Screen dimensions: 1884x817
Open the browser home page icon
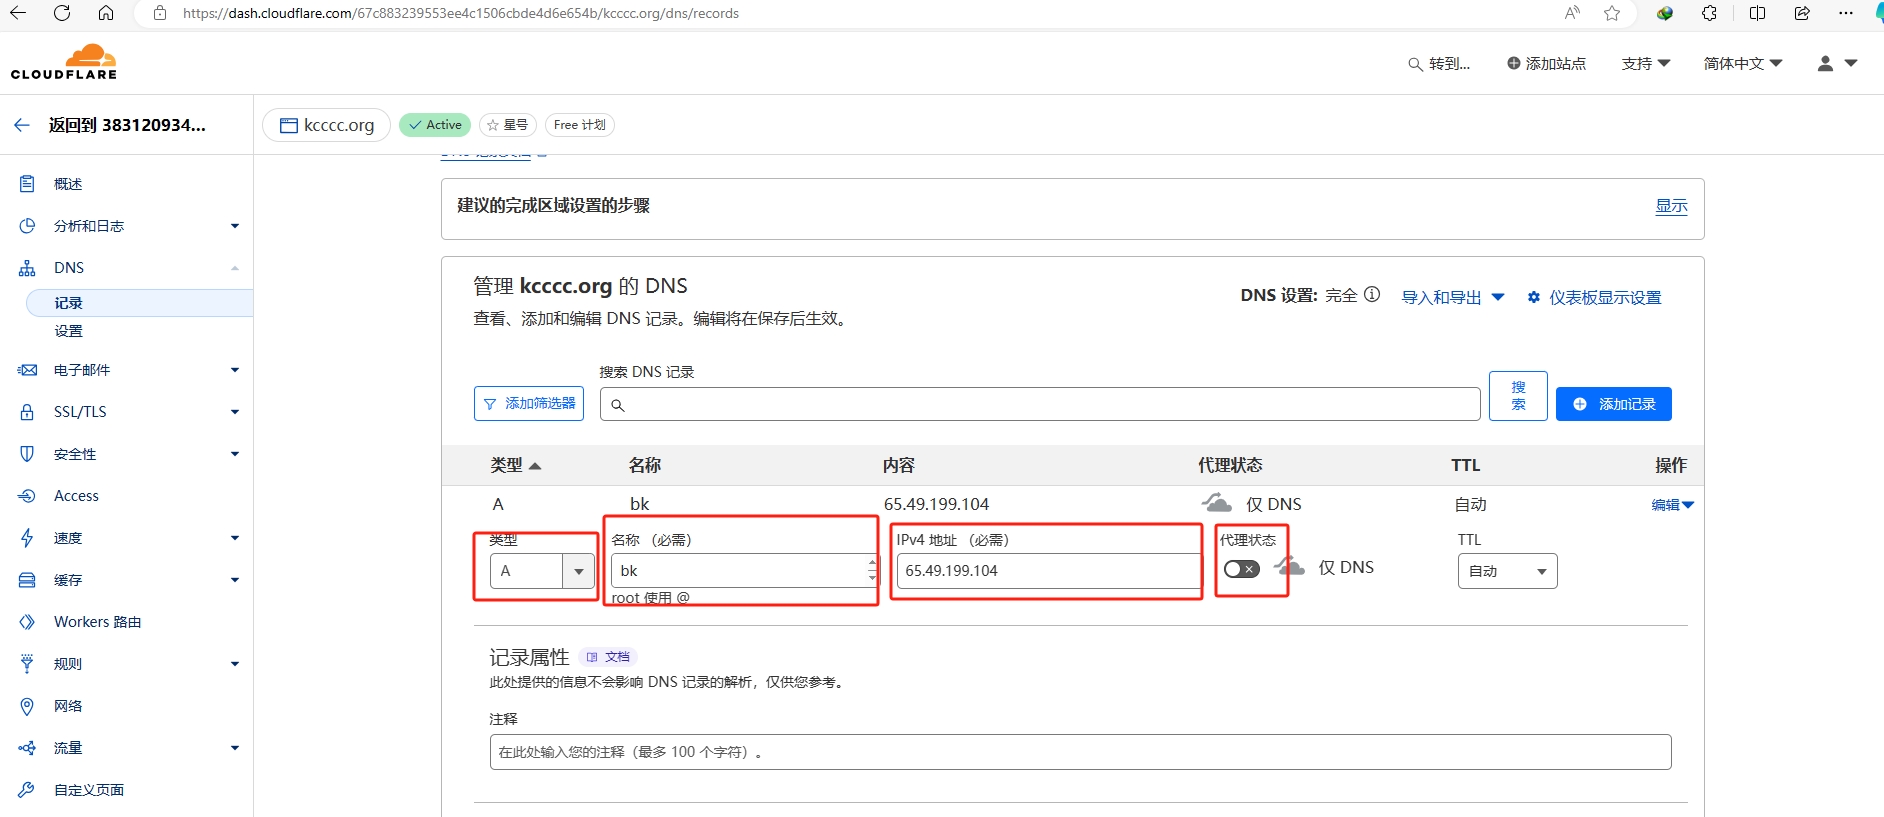click(x=106, y=13)
